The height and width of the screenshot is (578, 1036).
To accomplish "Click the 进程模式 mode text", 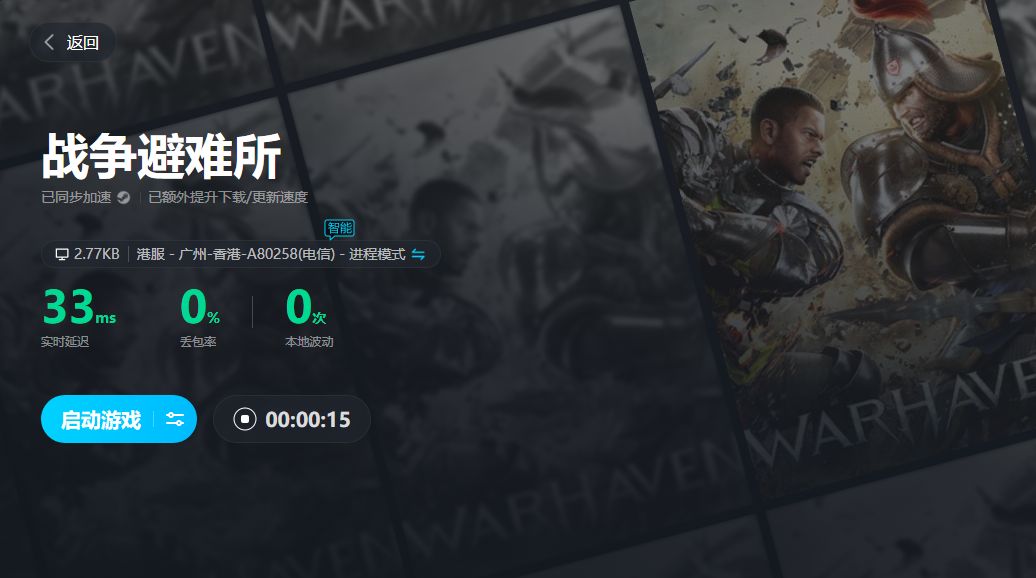I will coord(377,254).
